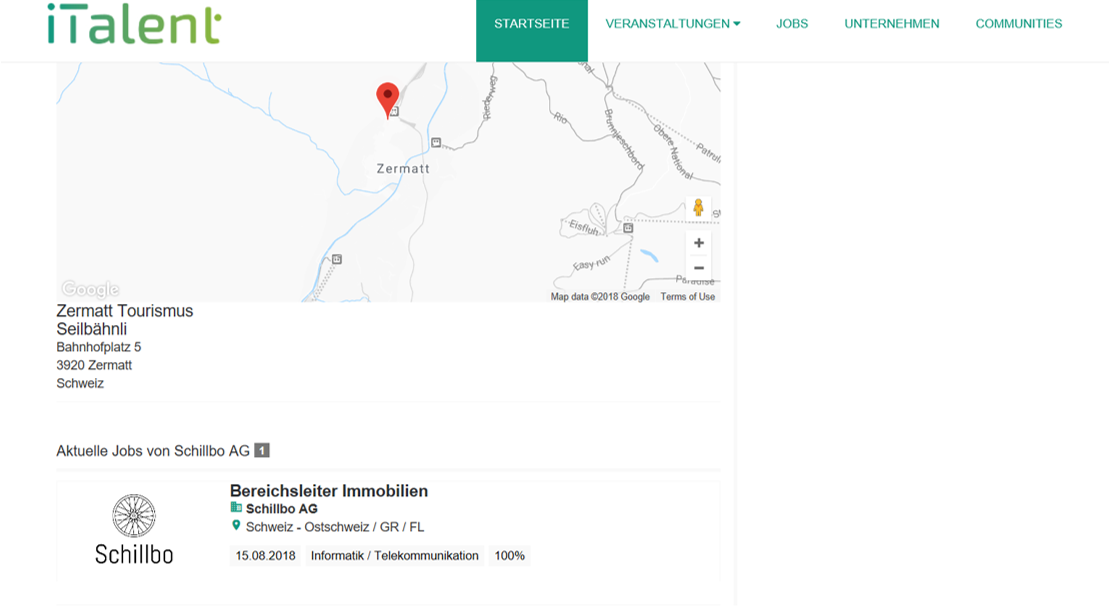Open Street View pegman icon
This screenshot has width=1112, height=611.
click(x=699, y=208)
